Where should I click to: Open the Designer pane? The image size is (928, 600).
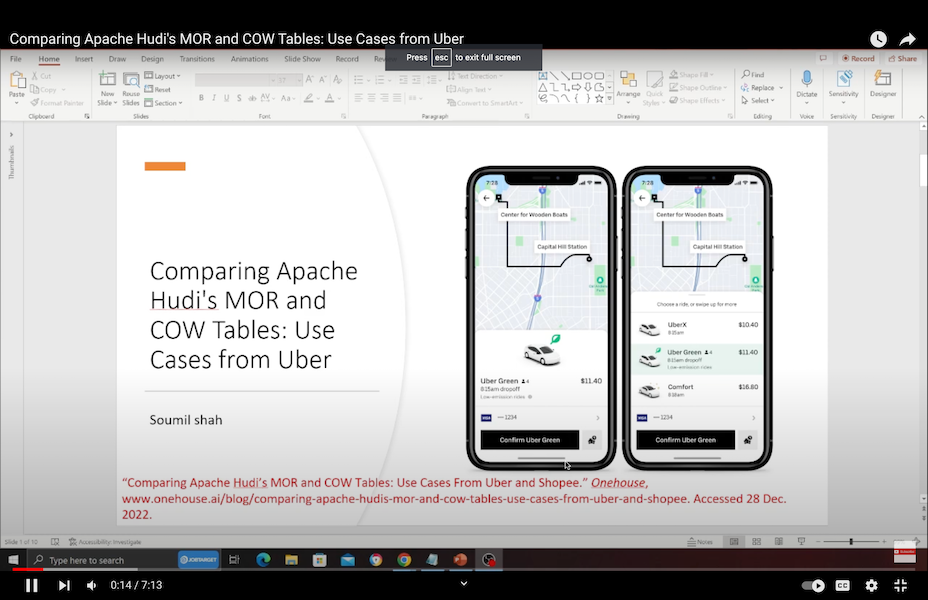point(883,84)
